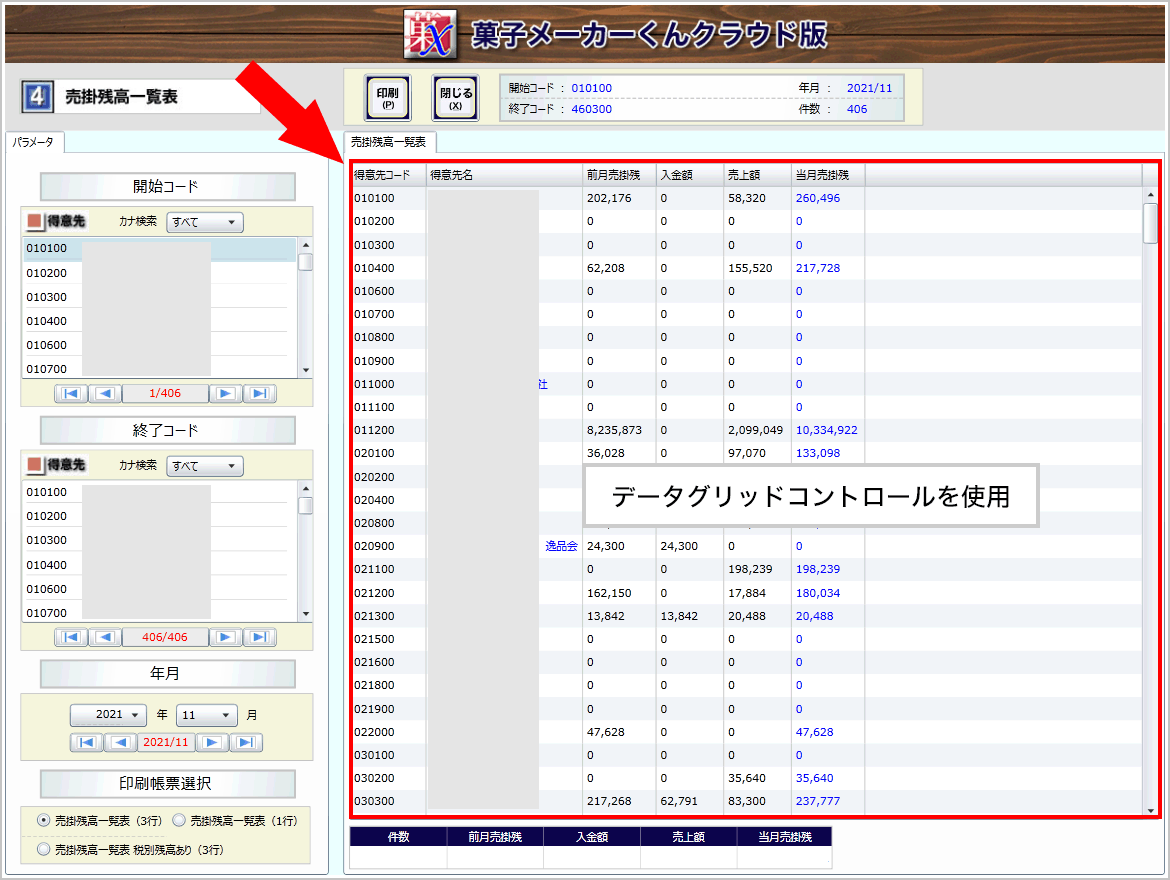Screen dimensions: 1170x880
Task: Click the 印刷 (P) print button
Action: pyautogui.click(x=388, y=98)
